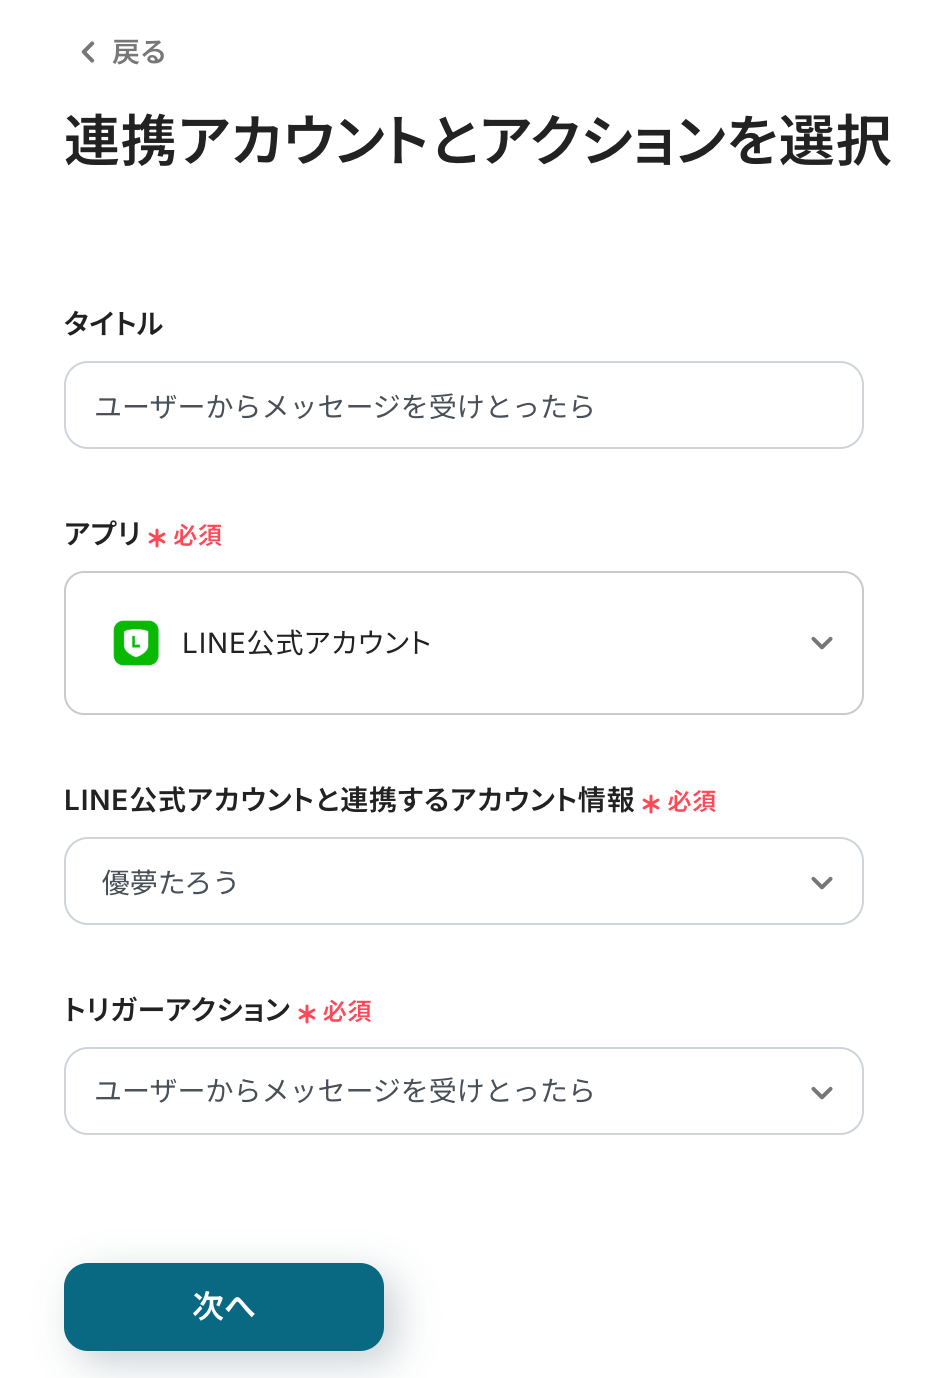
Task: Click the 必須 mark beside アカウント情報
Action: [x=692, y=802]
